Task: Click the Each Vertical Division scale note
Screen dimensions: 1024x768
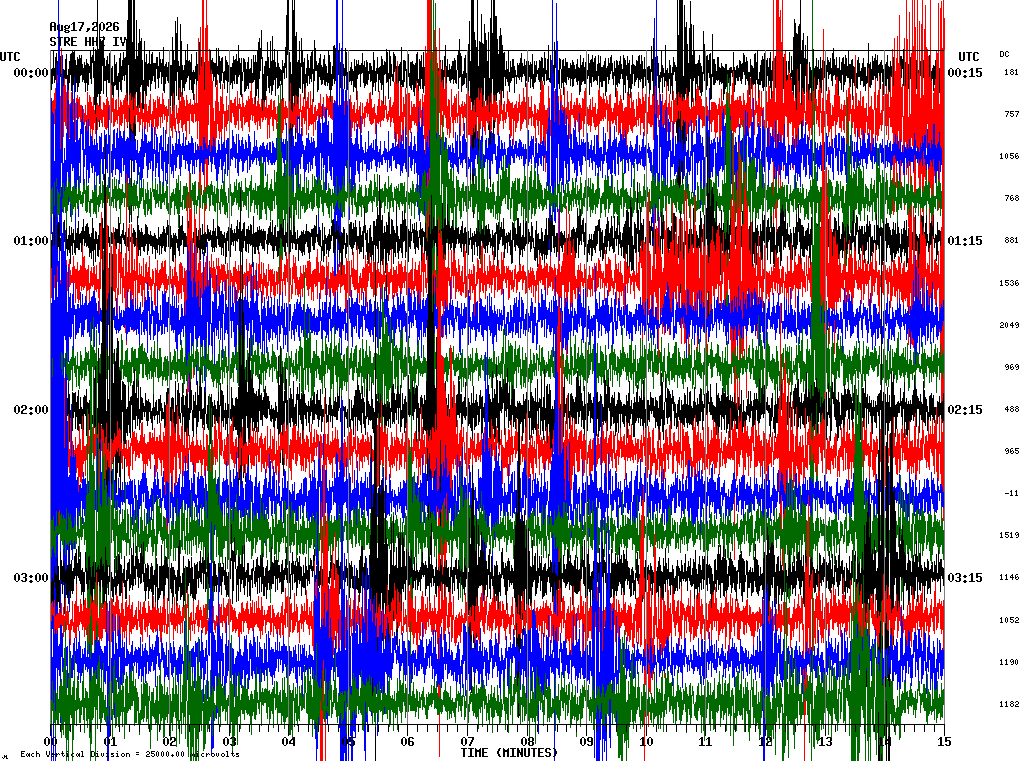Action: click(x=130, y=754)
